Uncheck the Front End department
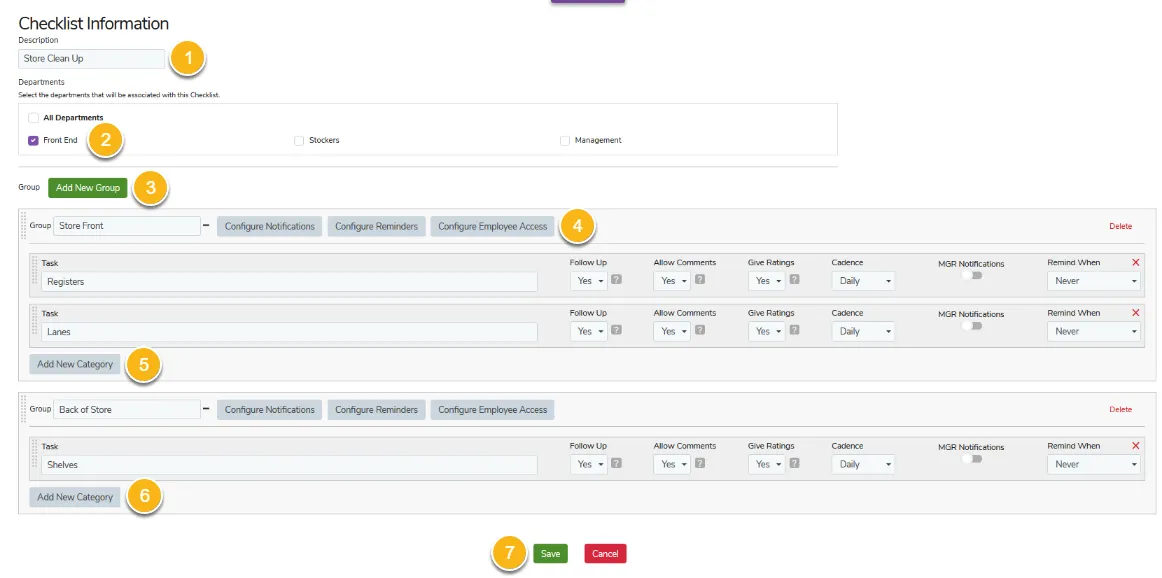 point(33,140)
